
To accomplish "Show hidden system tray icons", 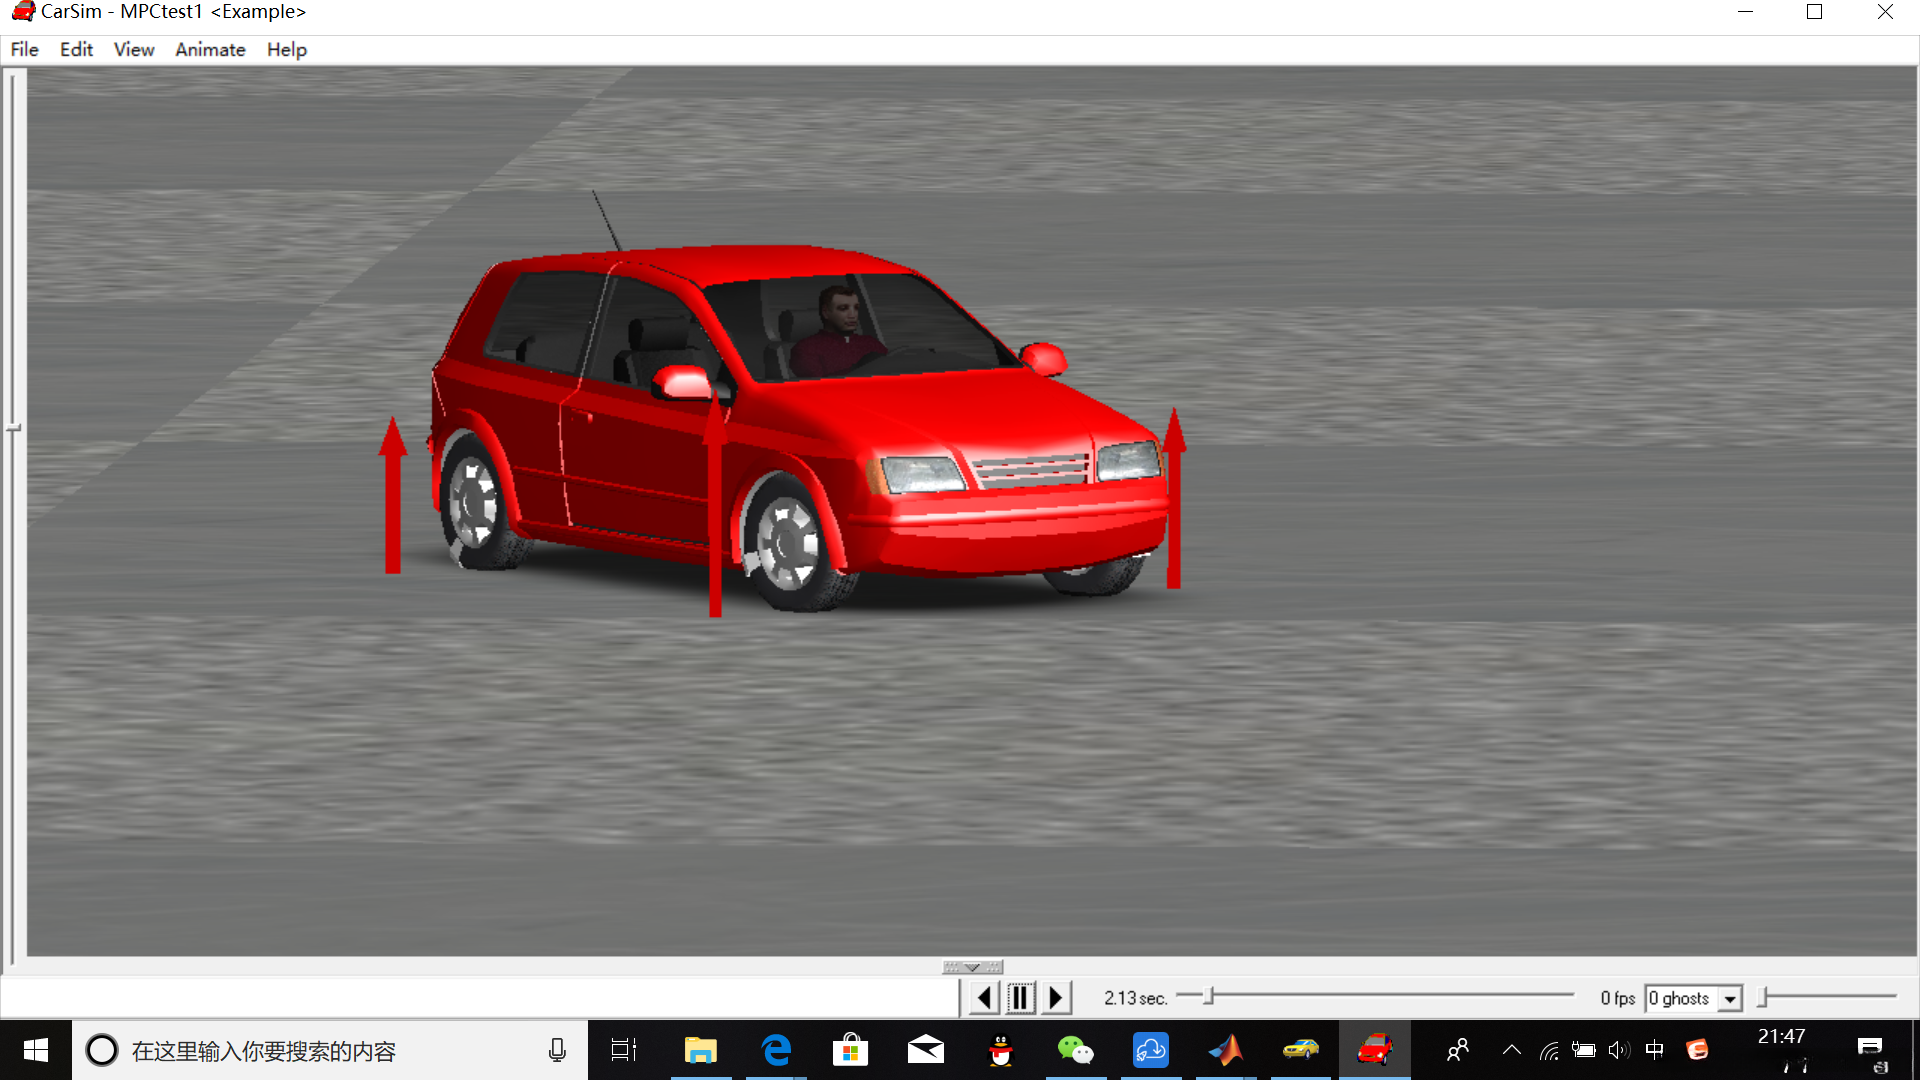I will 1511,1050.
